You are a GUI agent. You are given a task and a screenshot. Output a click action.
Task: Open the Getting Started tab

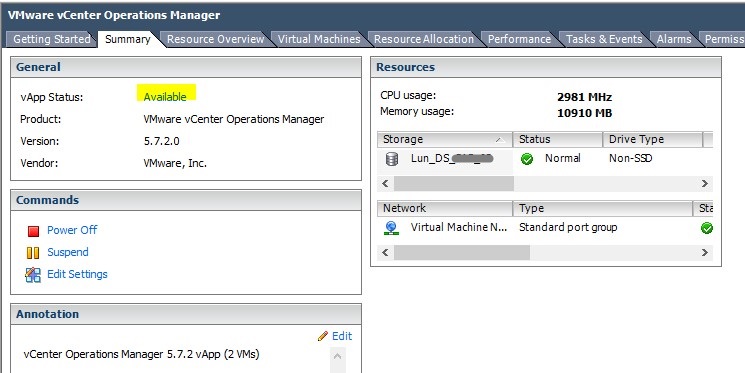pyautogui.click(x=51, y=39)
